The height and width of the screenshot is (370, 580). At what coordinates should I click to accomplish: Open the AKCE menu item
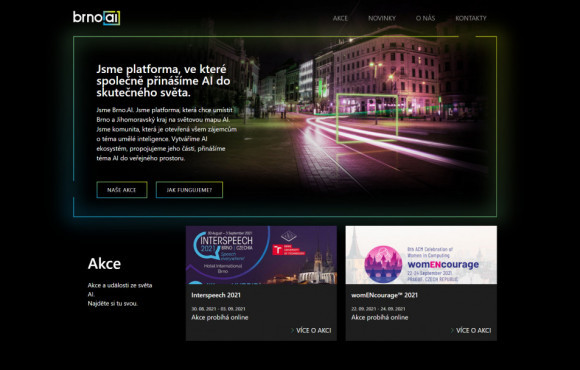tap(340, 18)
